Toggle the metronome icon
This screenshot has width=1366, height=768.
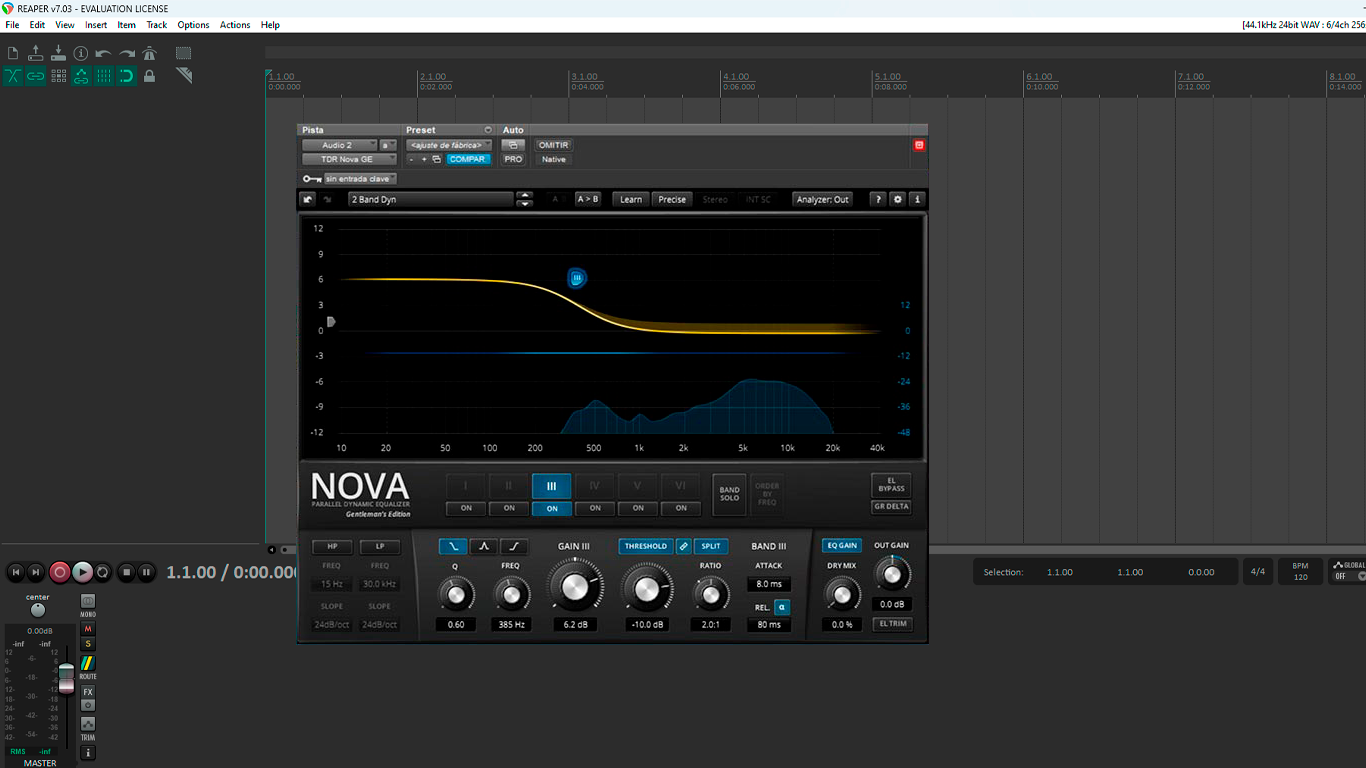(x=150, y=53)
